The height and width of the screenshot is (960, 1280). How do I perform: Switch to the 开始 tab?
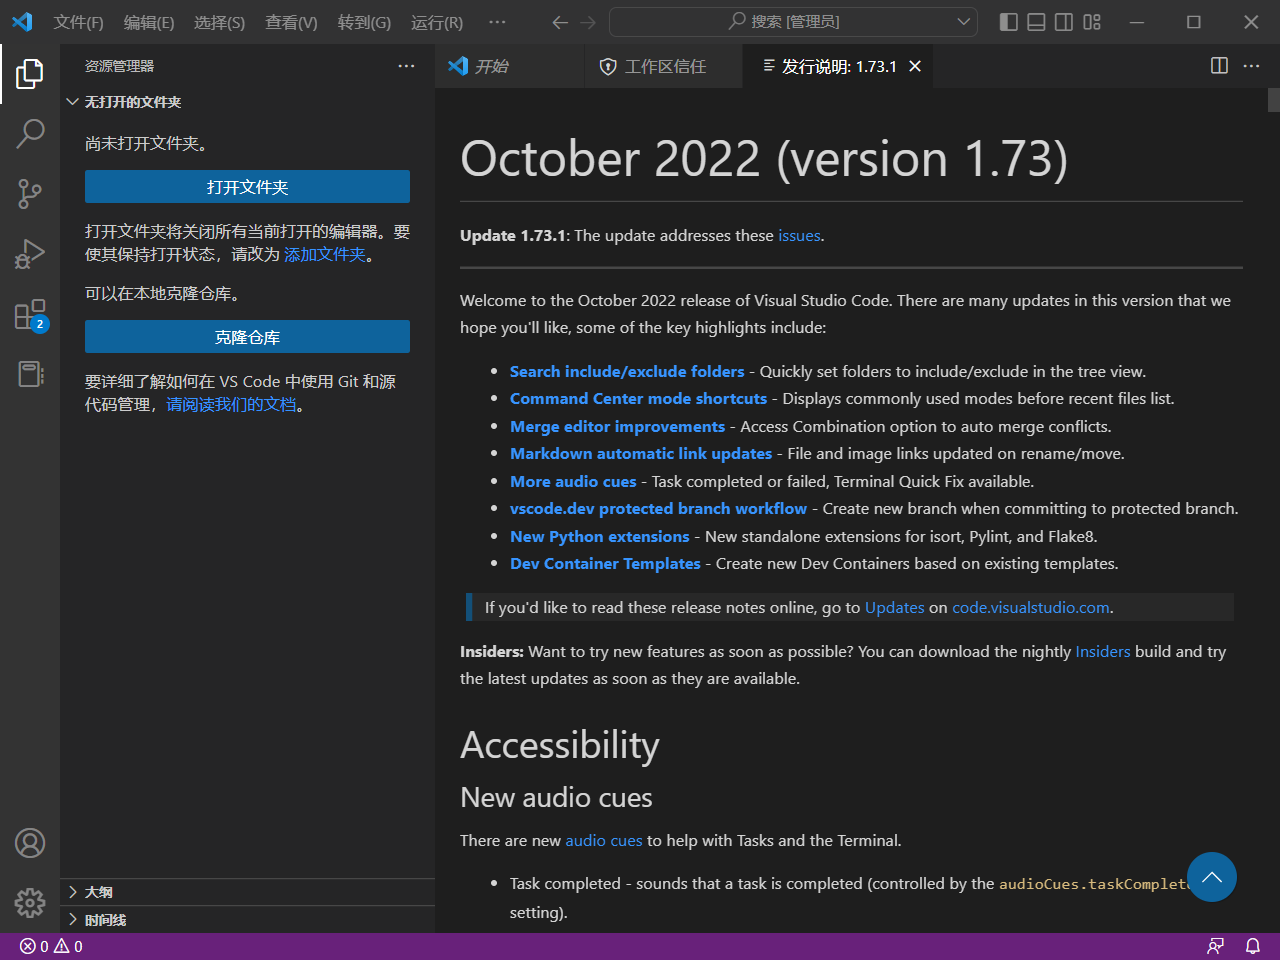tap(509, 66)
